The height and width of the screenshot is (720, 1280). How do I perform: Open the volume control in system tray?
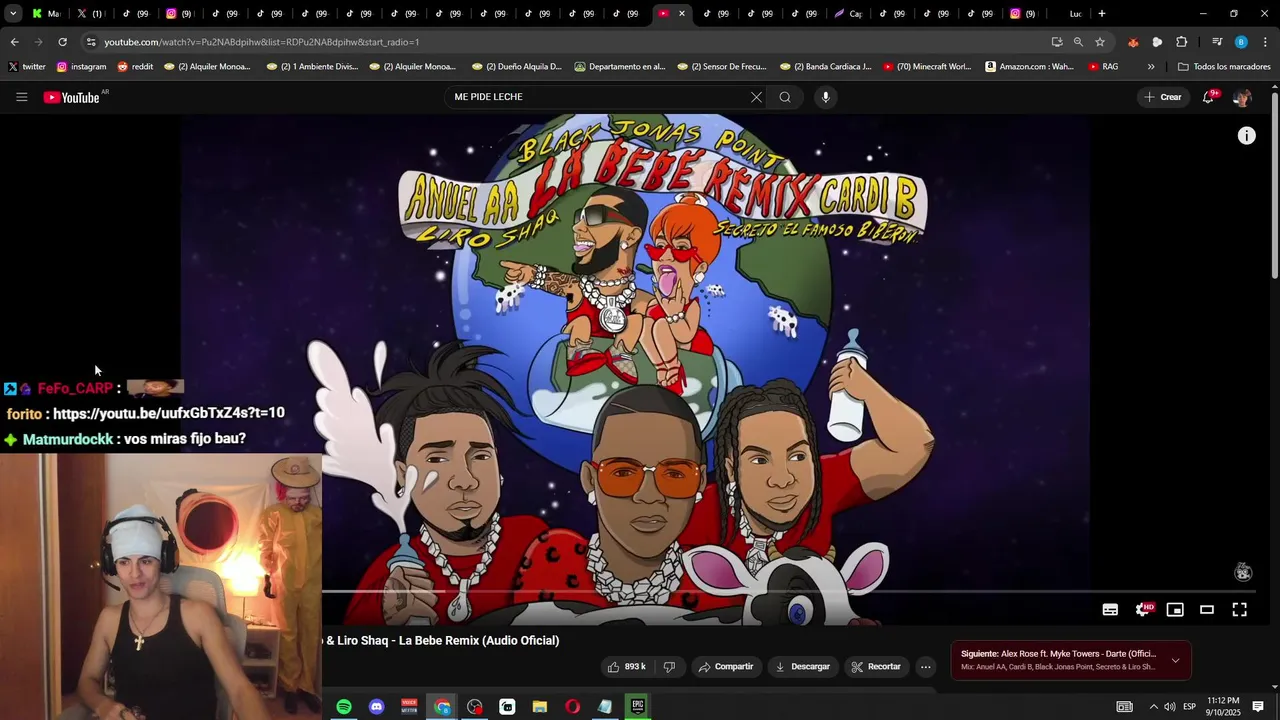(1170, 707)
